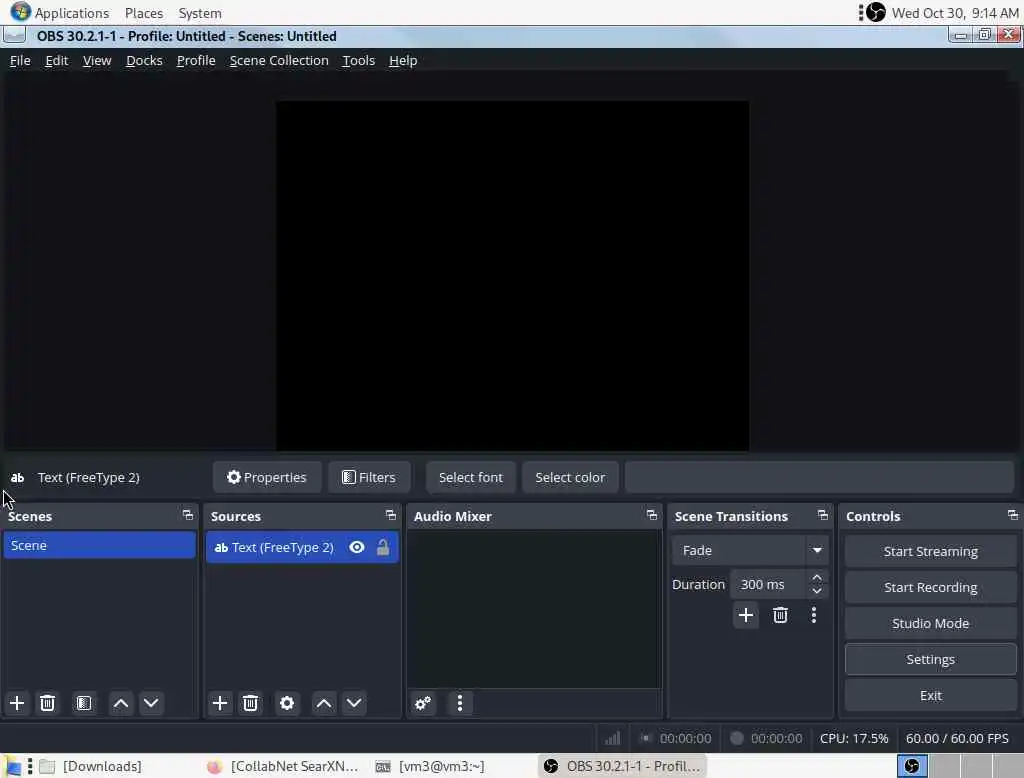Click the black preview canvas

pos(513,275)
